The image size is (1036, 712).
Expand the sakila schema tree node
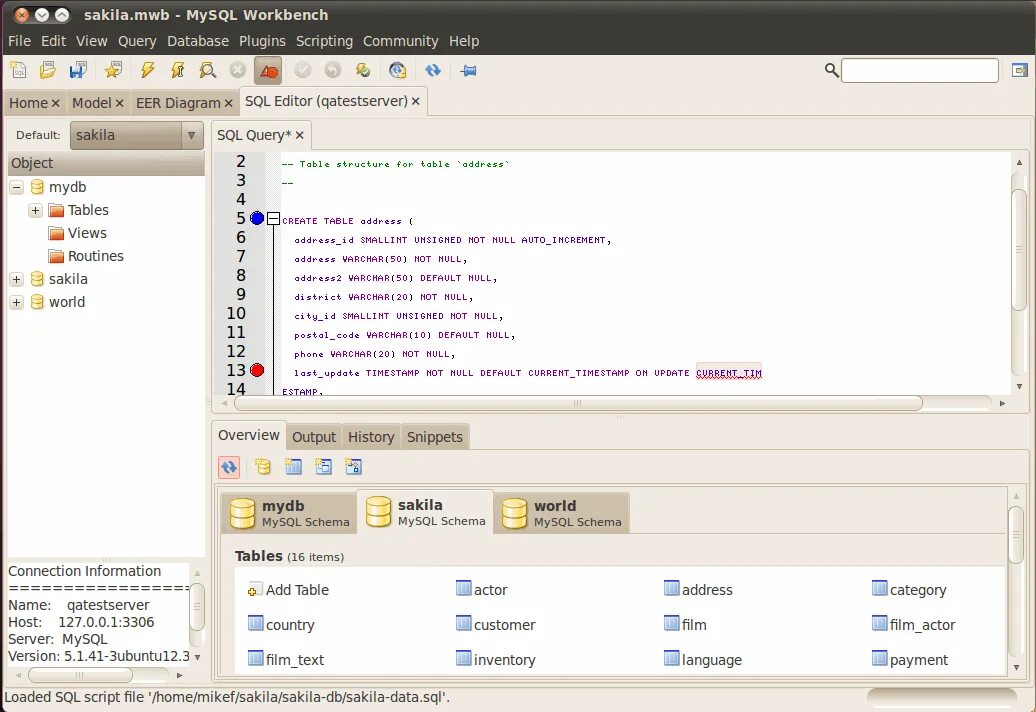coord(16,279)
